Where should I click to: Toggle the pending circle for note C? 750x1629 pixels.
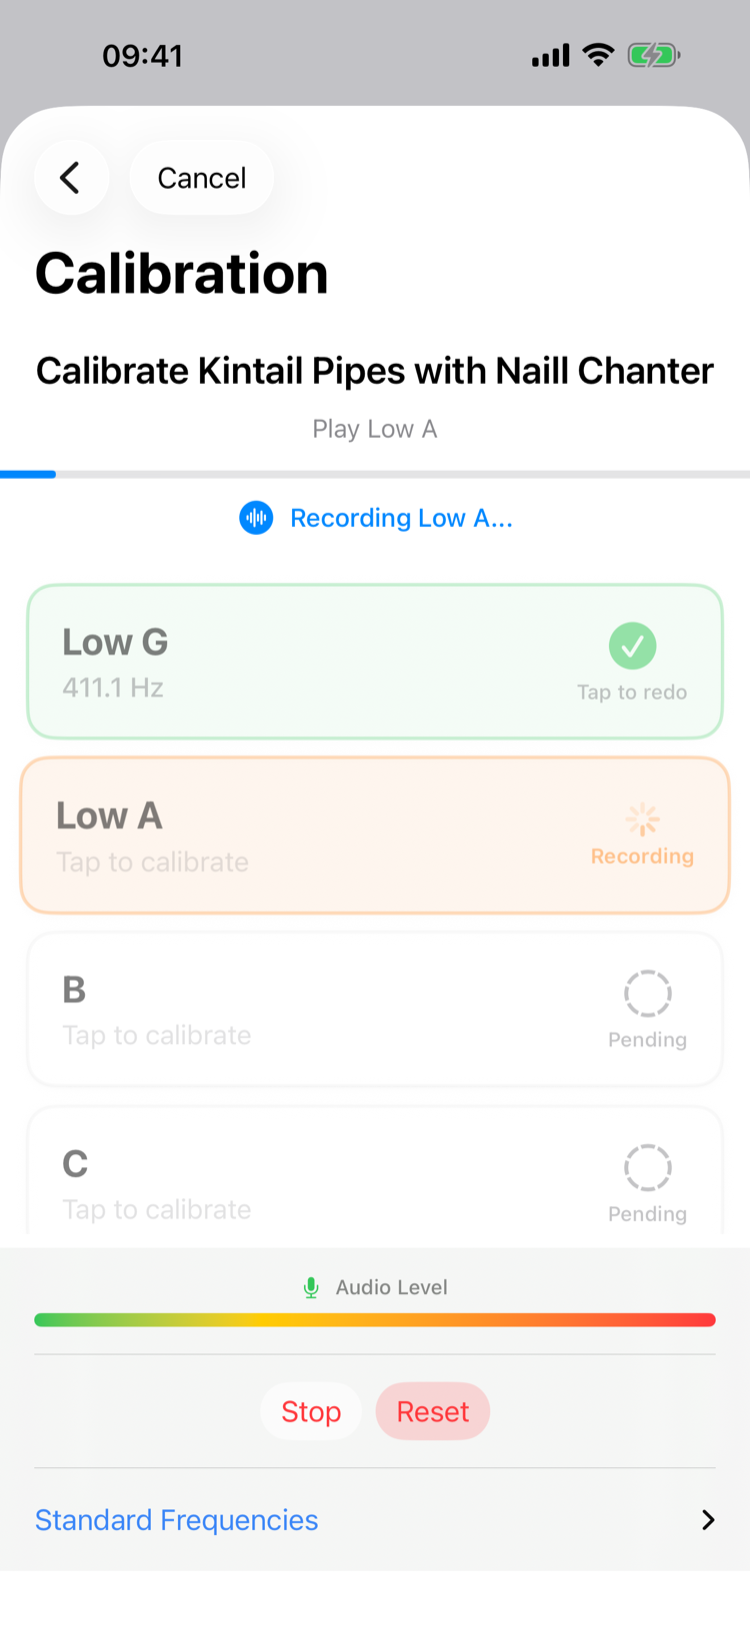pyautogui.click(x=647, y=1168)
